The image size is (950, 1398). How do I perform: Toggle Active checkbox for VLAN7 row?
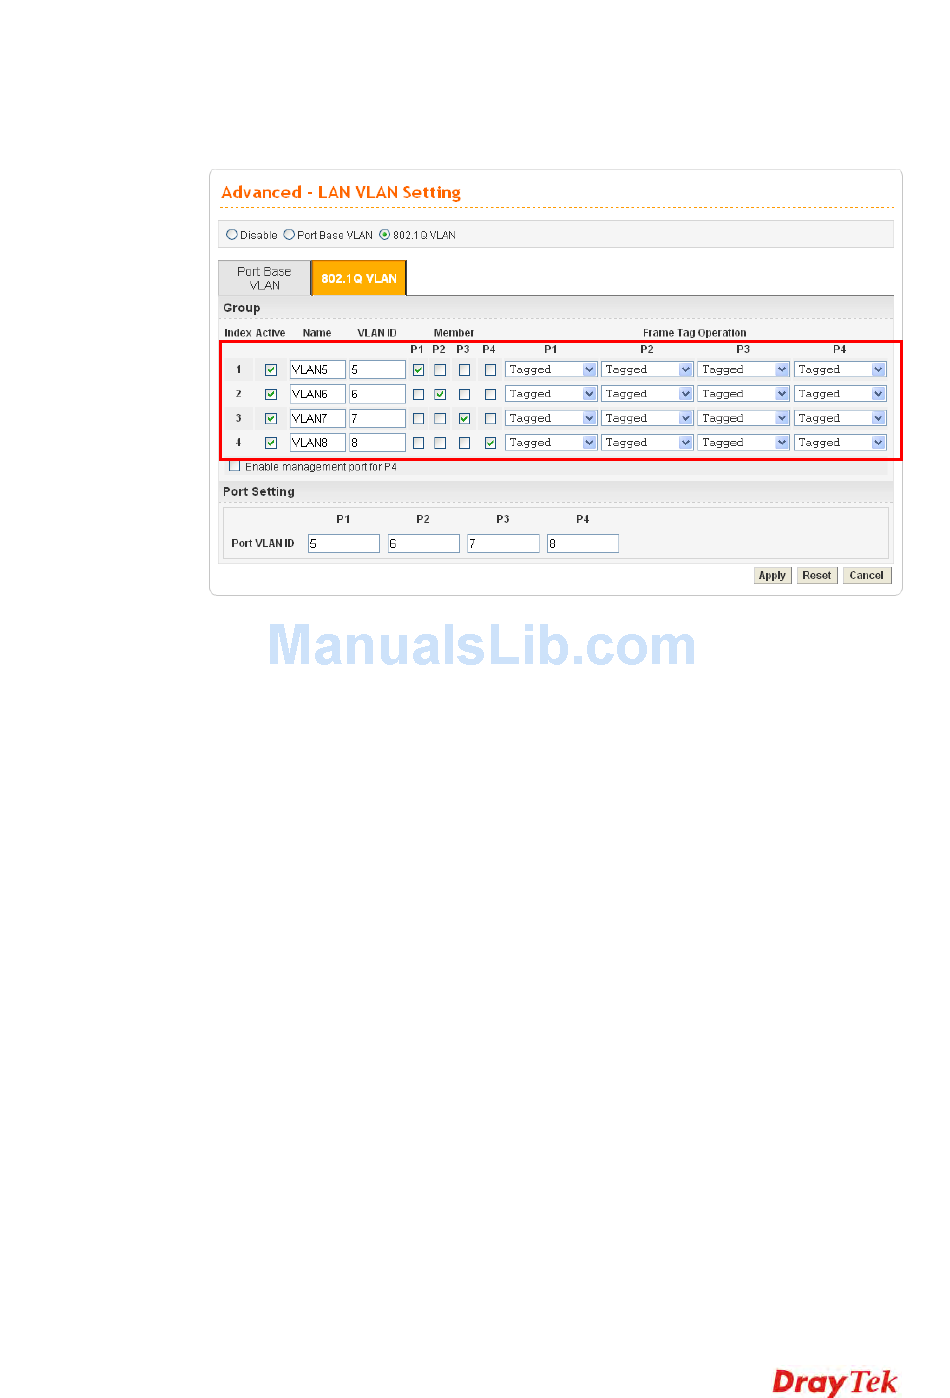(271, 418)
